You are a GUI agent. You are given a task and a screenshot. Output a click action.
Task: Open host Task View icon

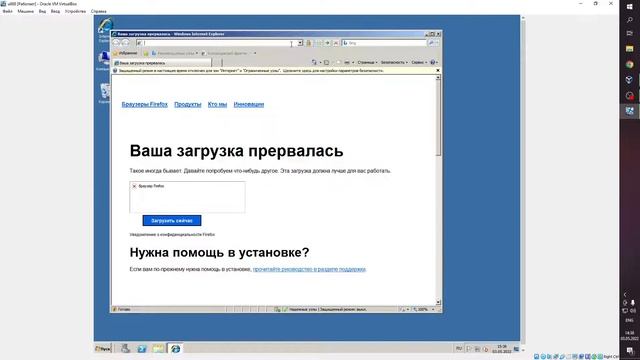pyautogui.click(x=629, y=33)
